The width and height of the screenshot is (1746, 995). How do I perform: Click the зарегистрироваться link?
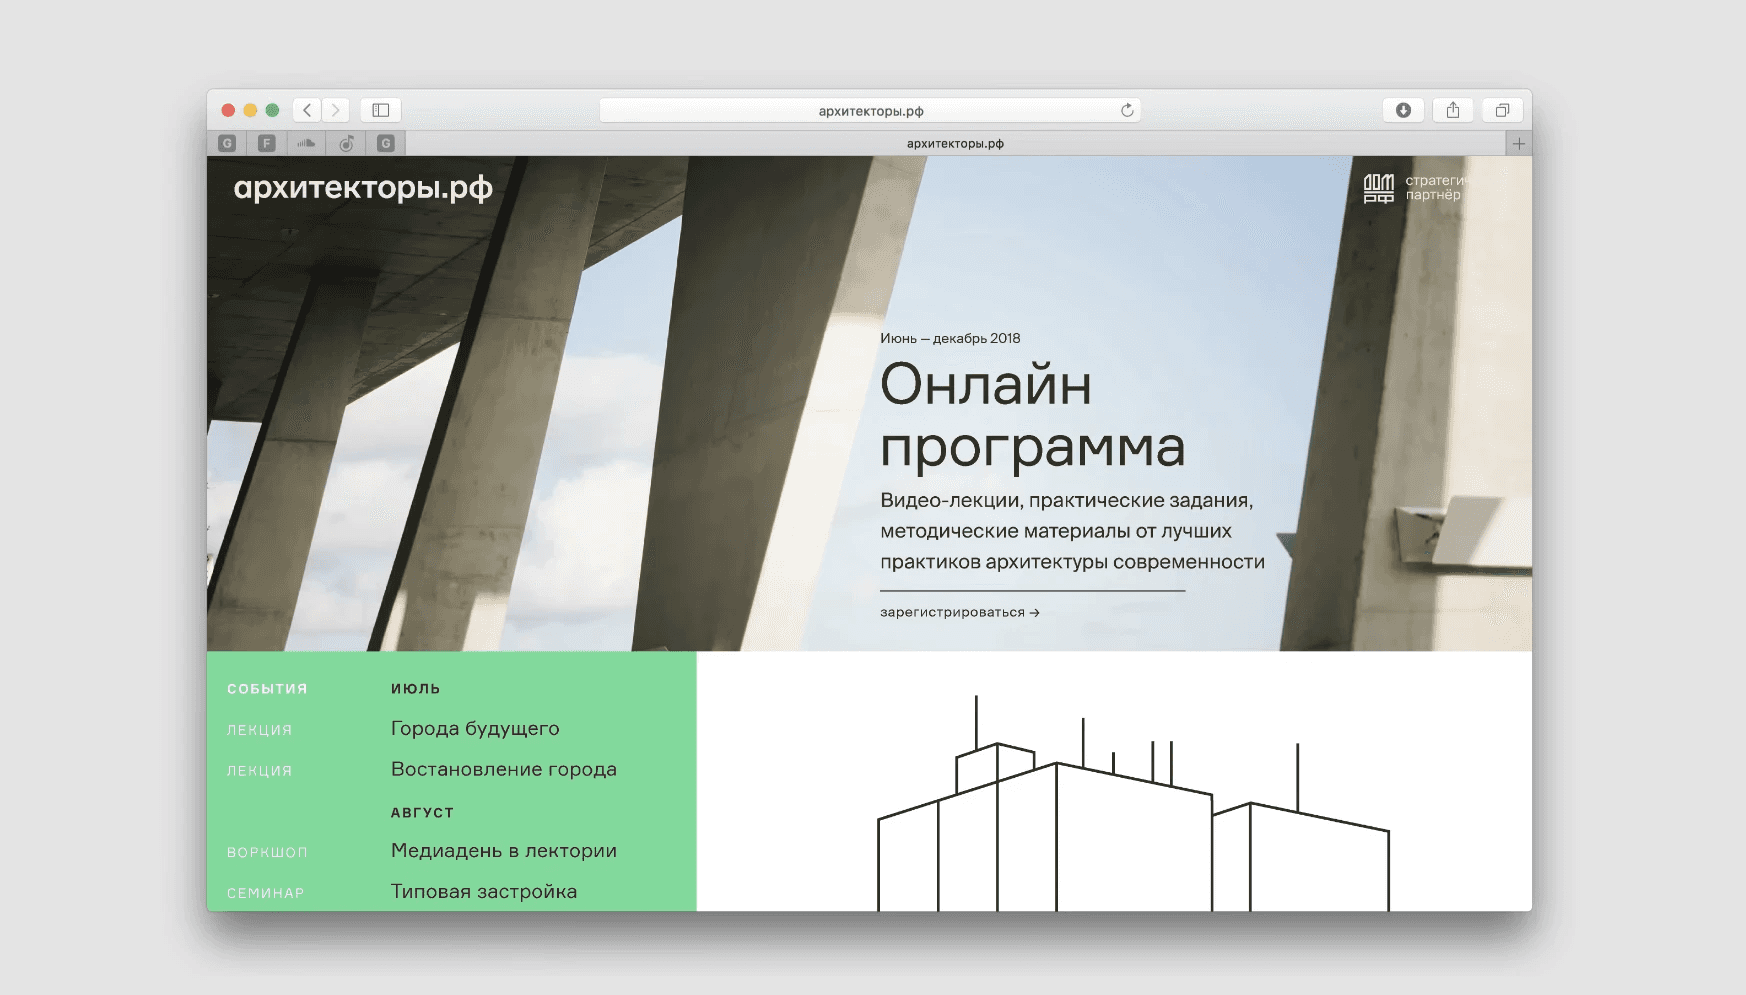click(x=960, y=612)
